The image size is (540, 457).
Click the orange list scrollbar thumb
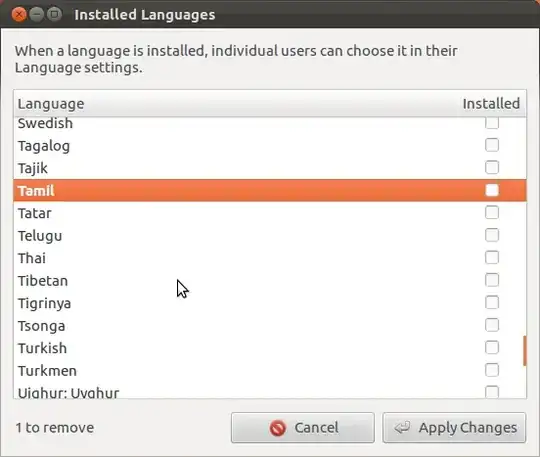click(525, 351)
